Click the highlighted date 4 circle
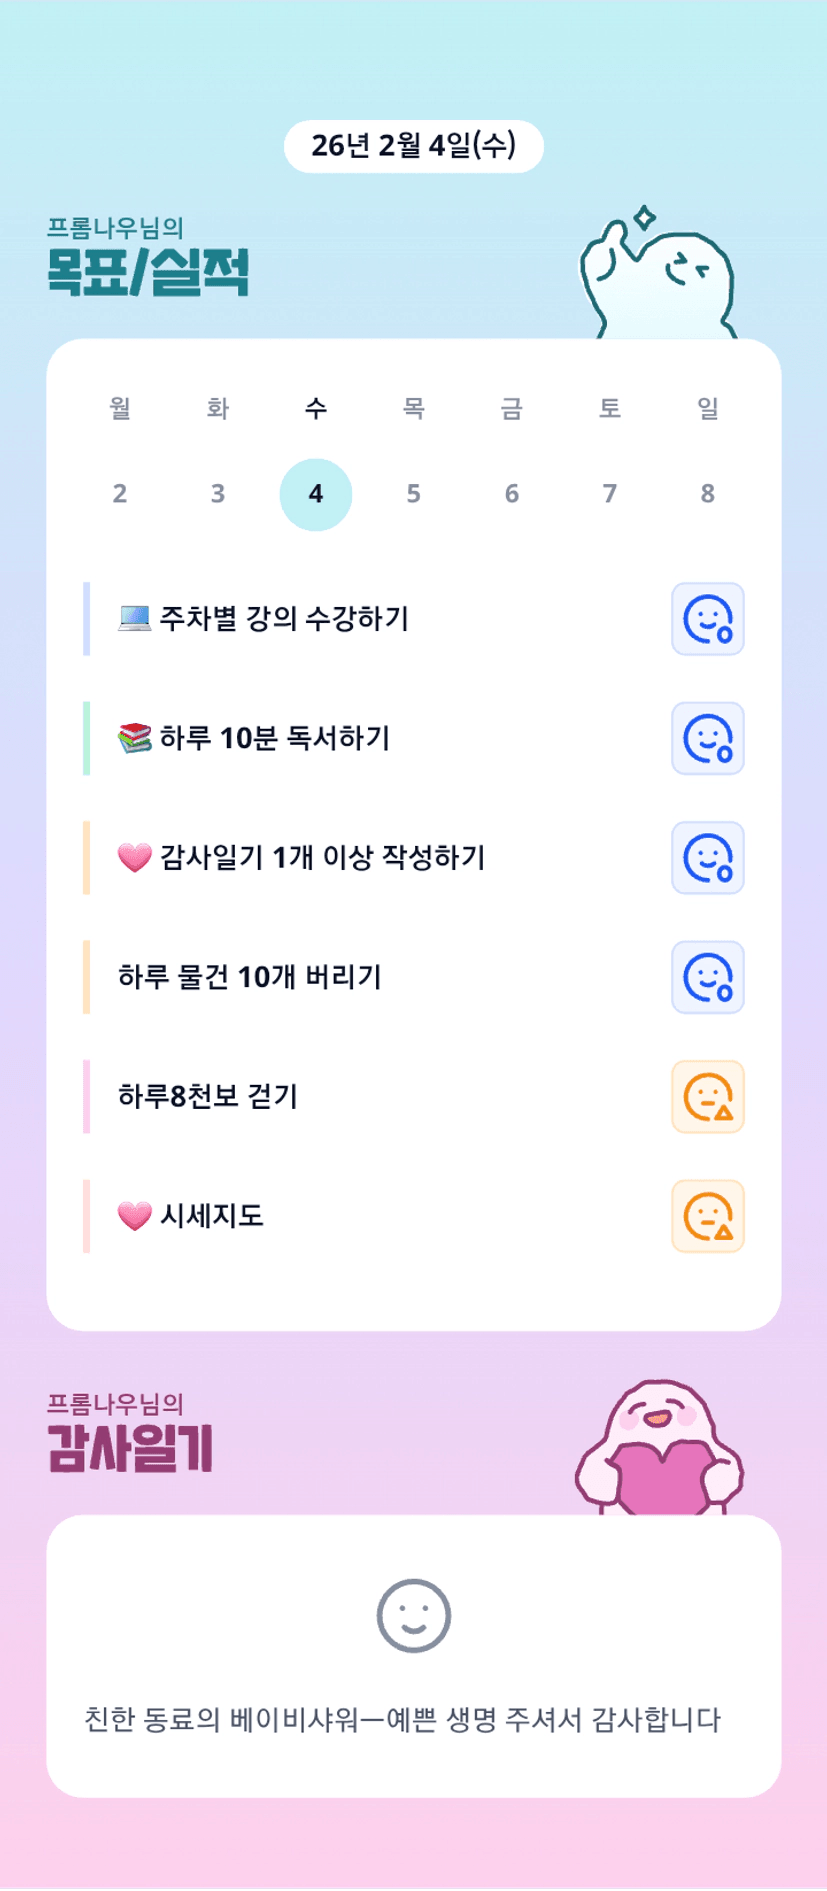The image size is (827, 1891). point(316,494)
